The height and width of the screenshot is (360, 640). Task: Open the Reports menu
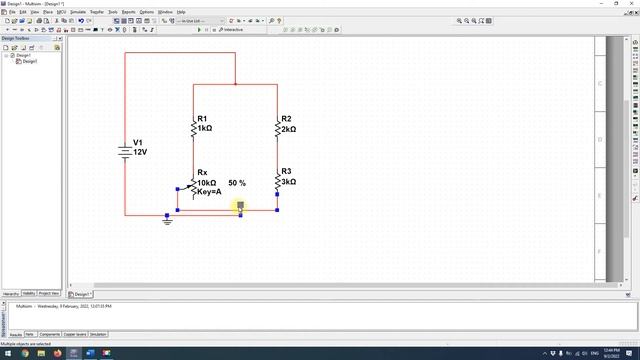pos(129,12)
